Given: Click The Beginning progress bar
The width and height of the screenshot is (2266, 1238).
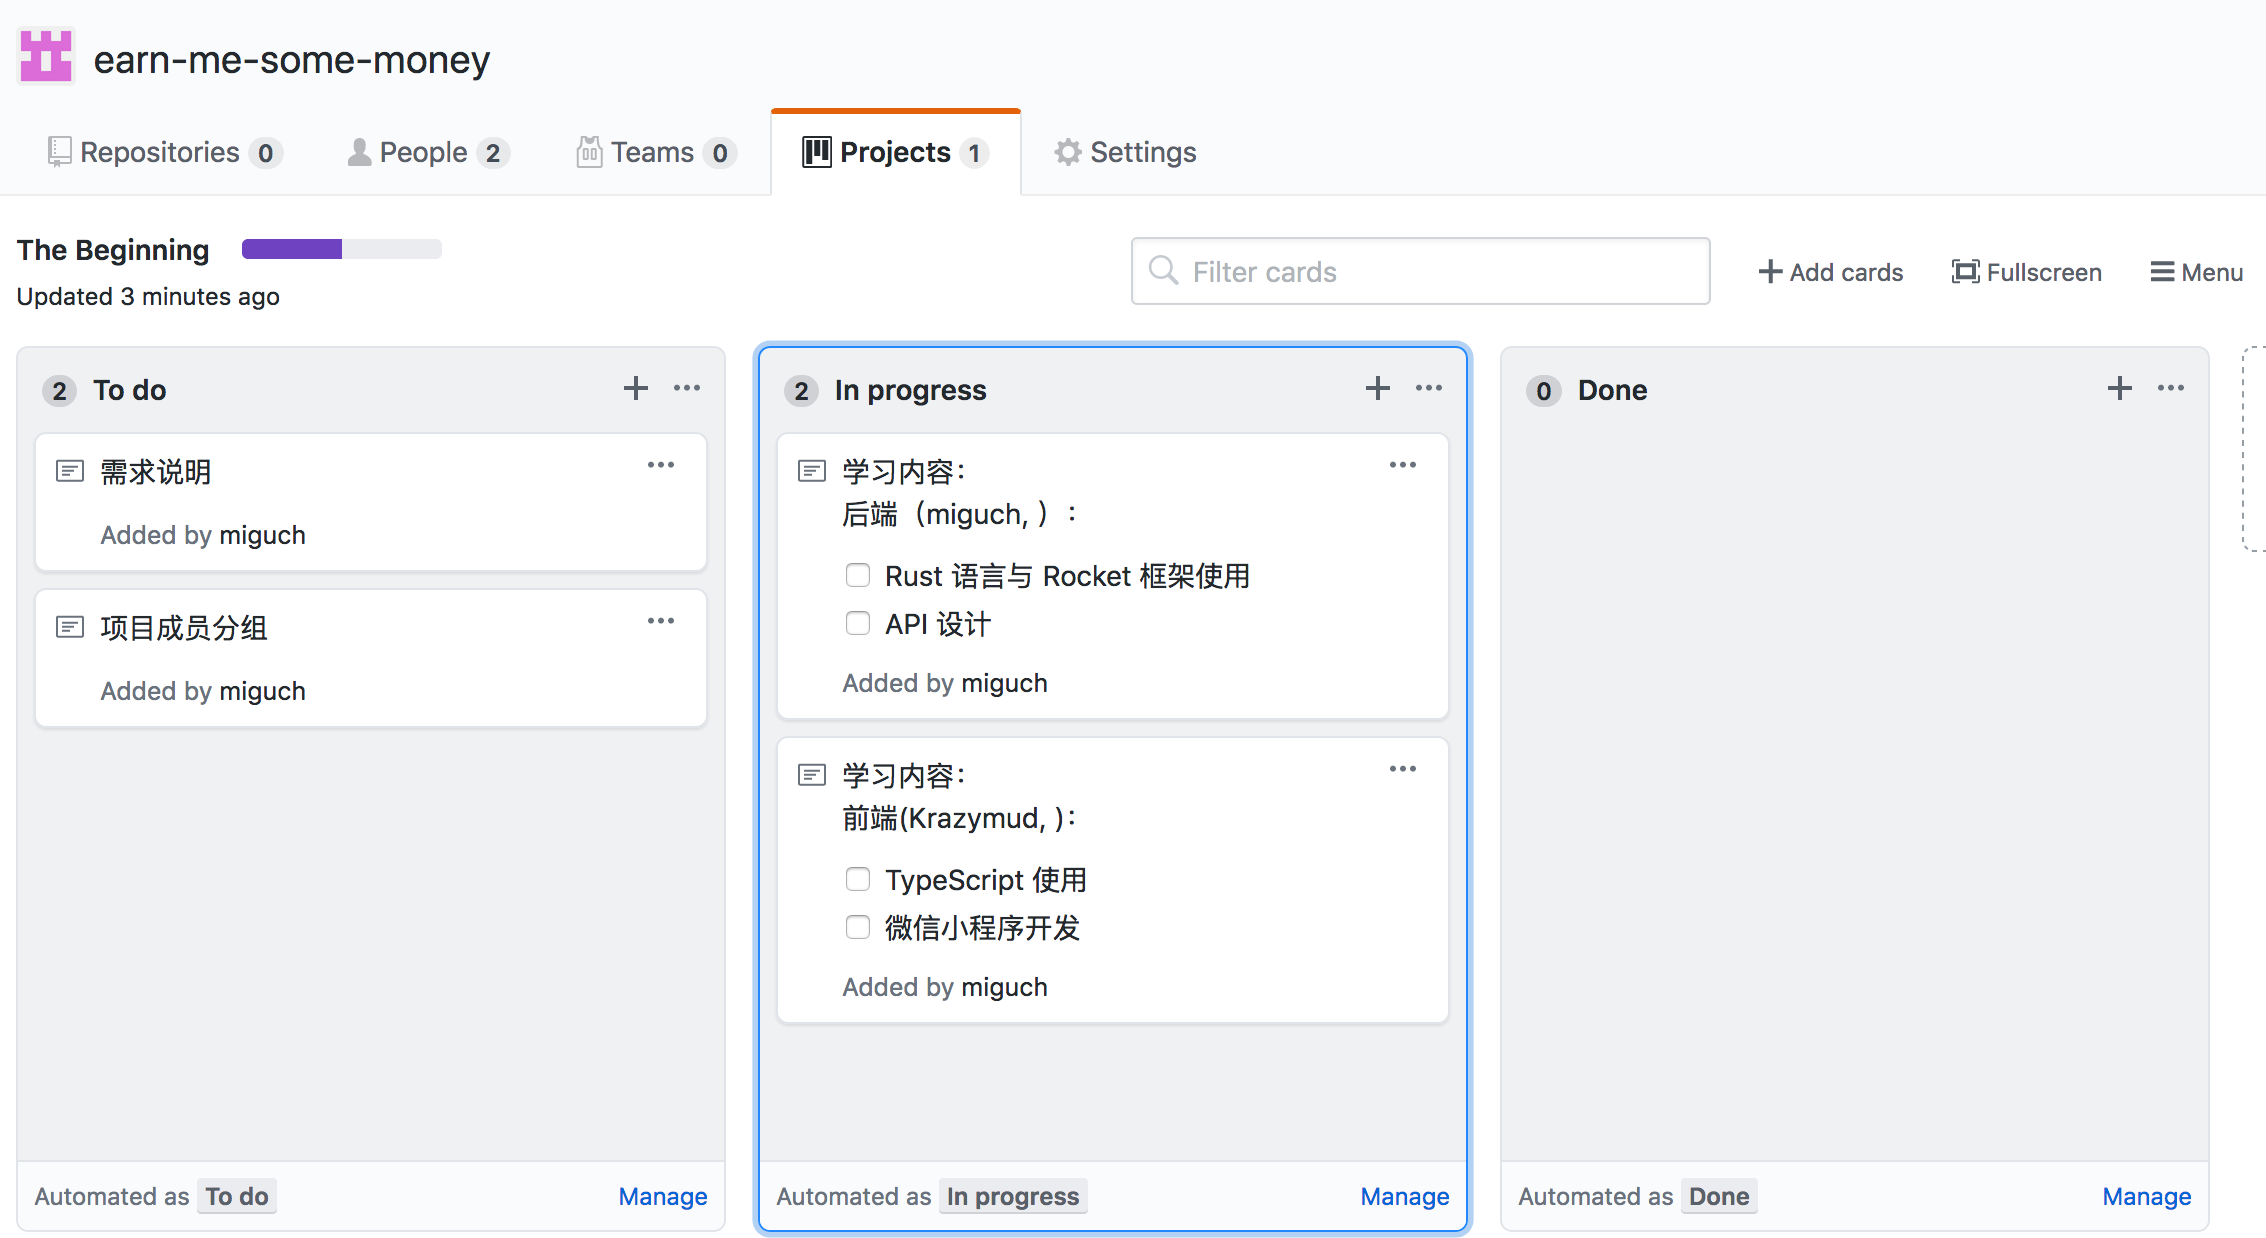Looking at the screenshot, I should [341, 249].
